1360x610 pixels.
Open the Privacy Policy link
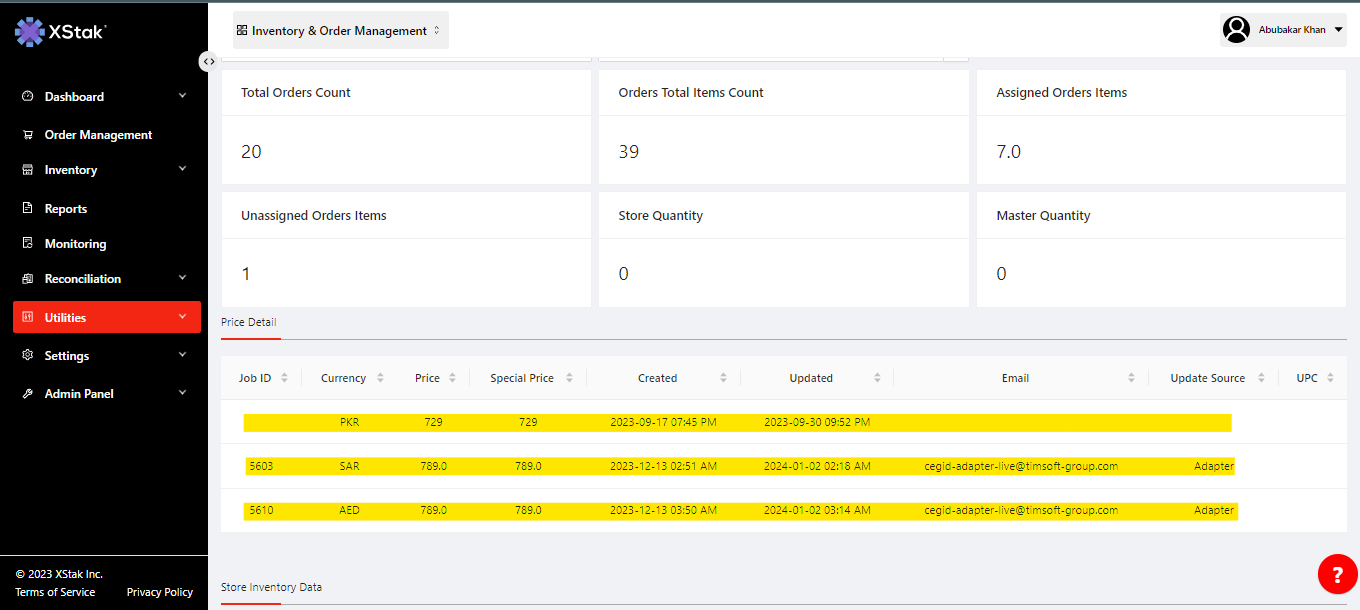click(x=160, y=592)
